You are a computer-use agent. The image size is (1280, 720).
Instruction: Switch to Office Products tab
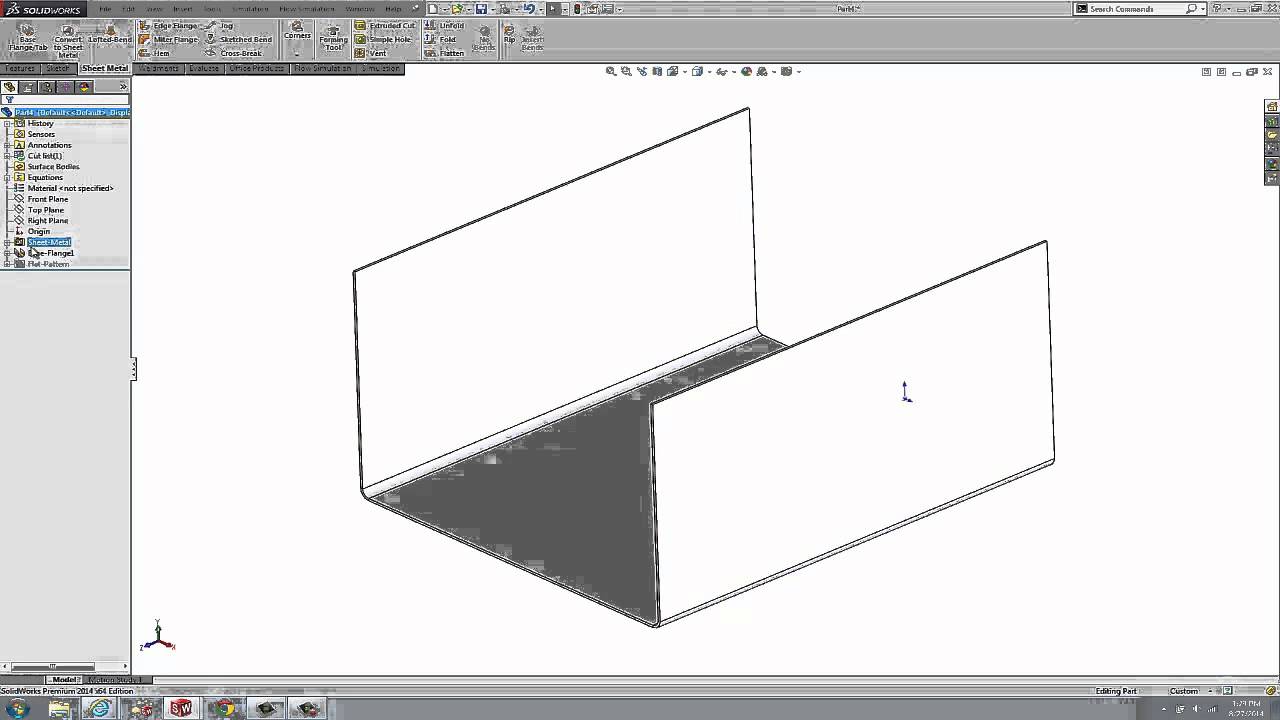coord(257,69)
